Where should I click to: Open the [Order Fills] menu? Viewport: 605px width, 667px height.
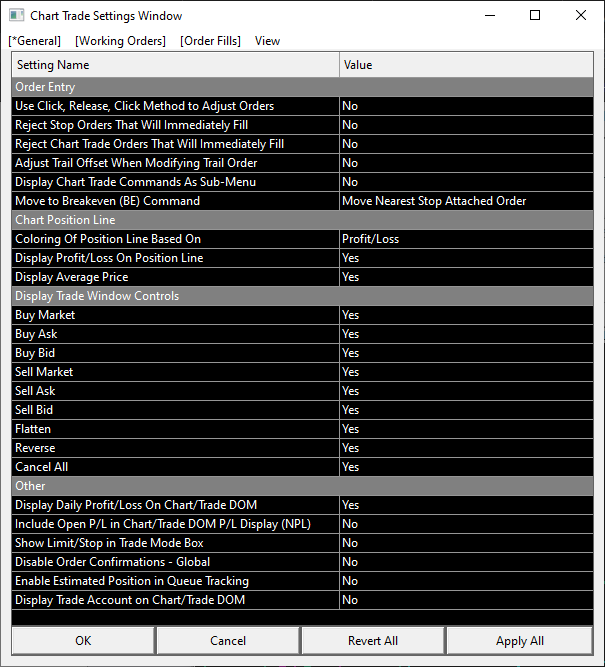210,41
